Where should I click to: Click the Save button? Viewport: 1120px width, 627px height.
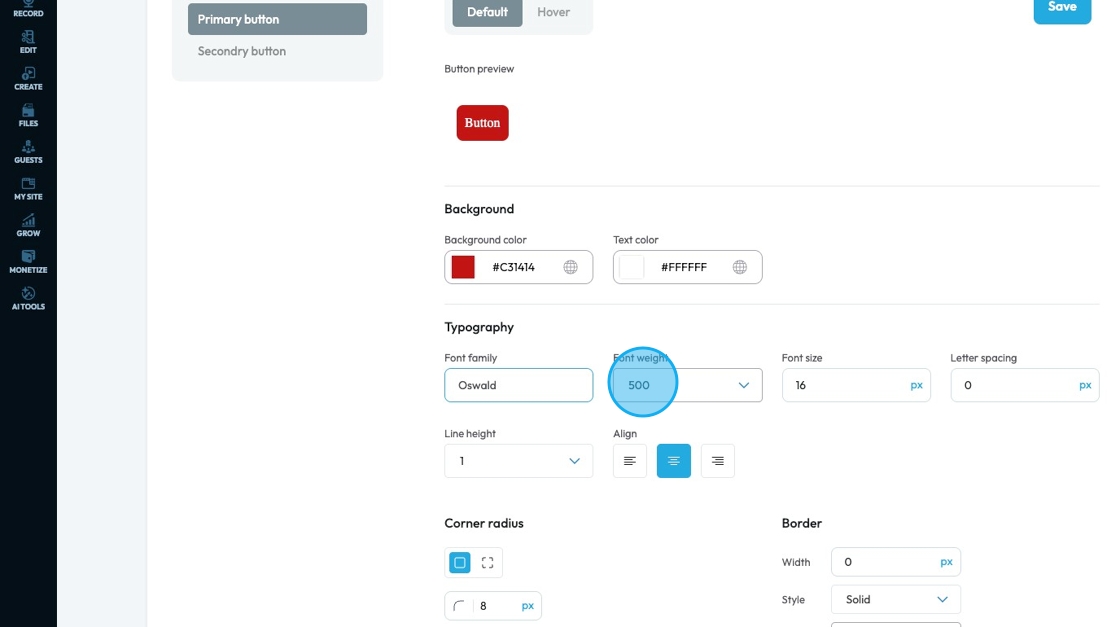(1062, 9)
